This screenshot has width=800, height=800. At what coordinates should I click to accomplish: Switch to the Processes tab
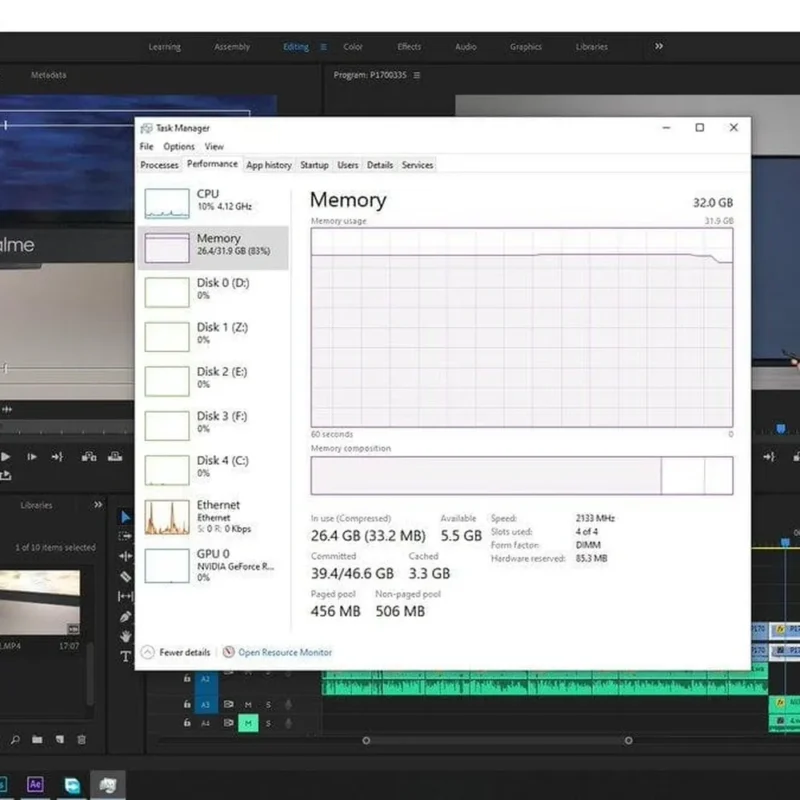[x=159, y=165]
